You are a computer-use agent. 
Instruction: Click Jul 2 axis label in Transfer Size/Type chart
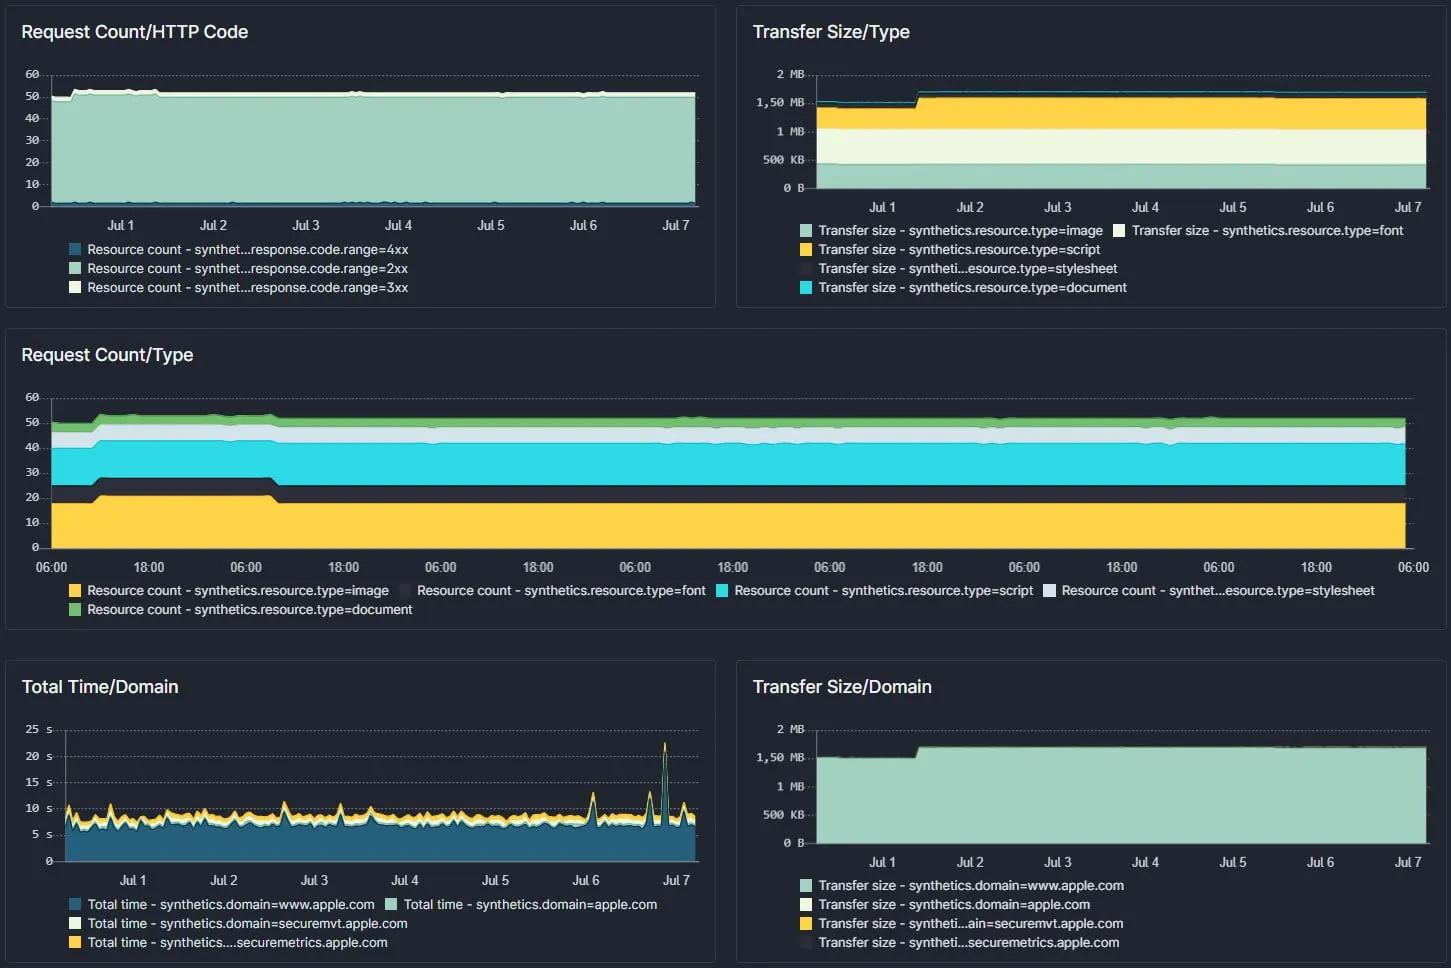point(970,208)
